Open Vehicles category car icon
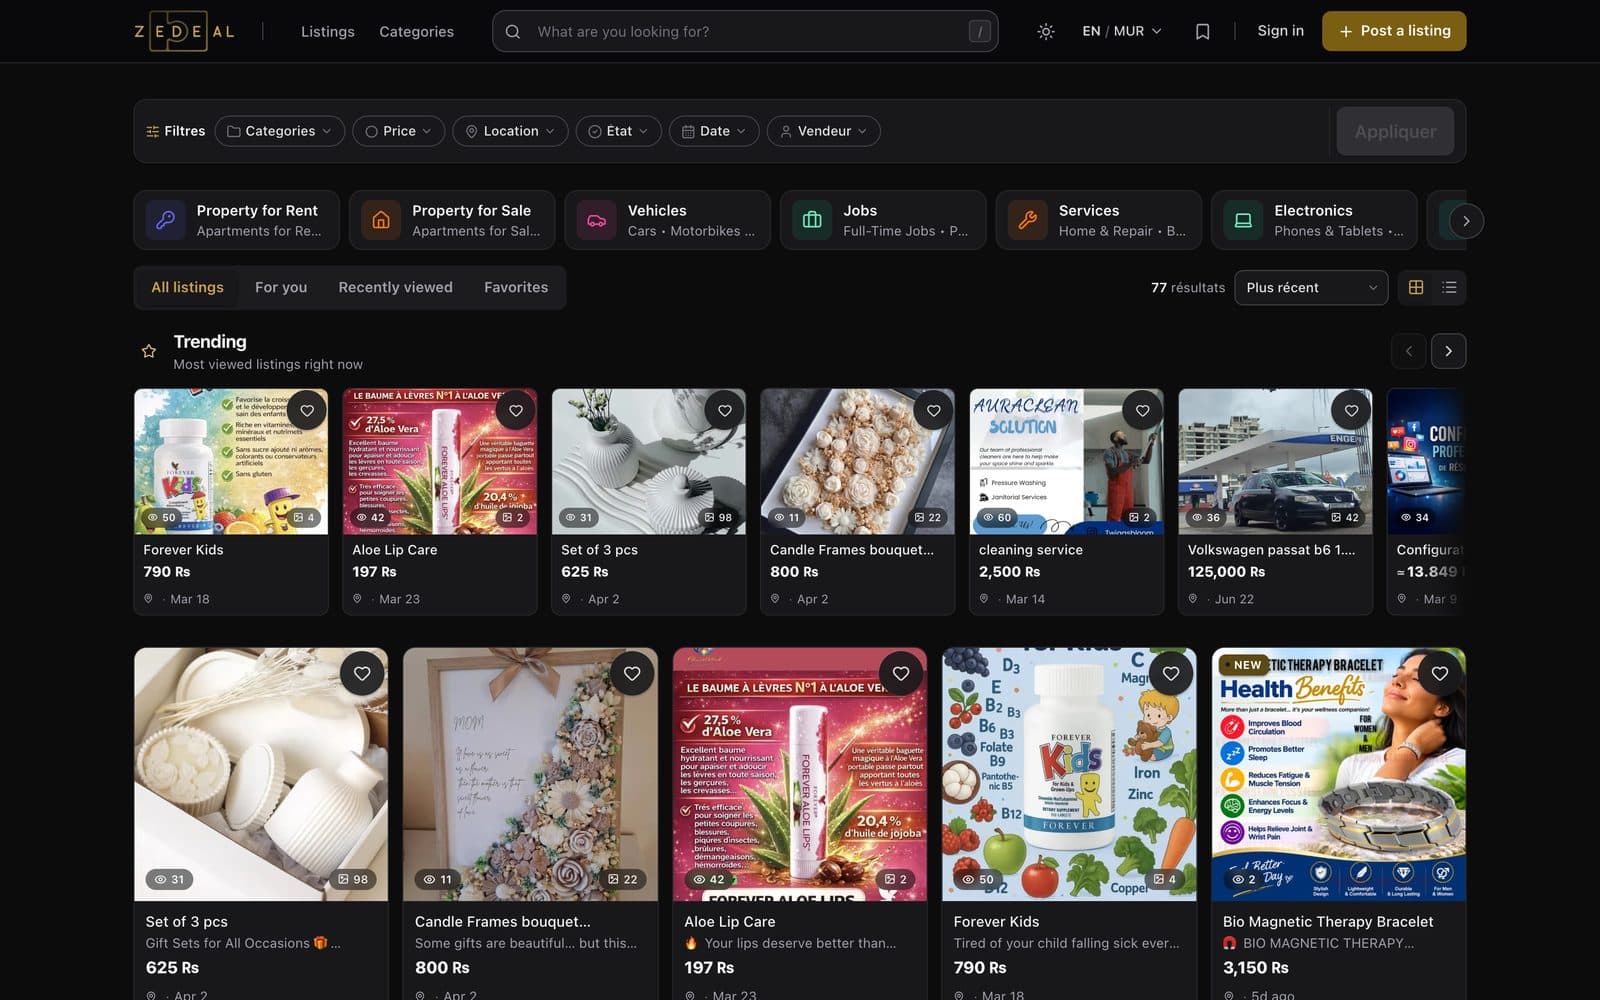Image resolution: width=1600 pixels, height=1000 pixels. coord(597,220)
